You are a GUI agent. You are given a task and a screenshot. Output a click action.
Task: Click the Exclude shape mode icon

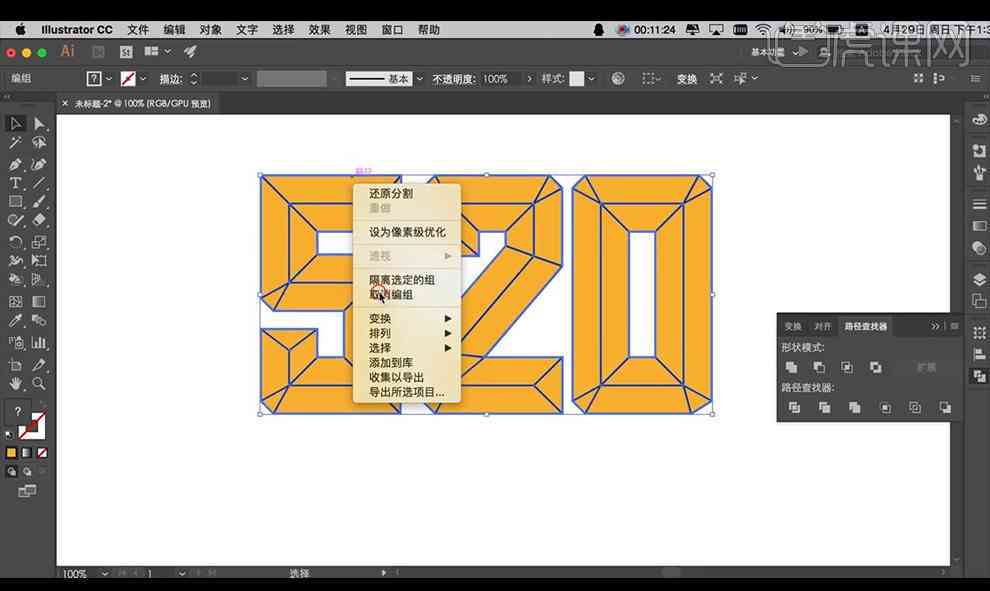(x=876, y=367)
